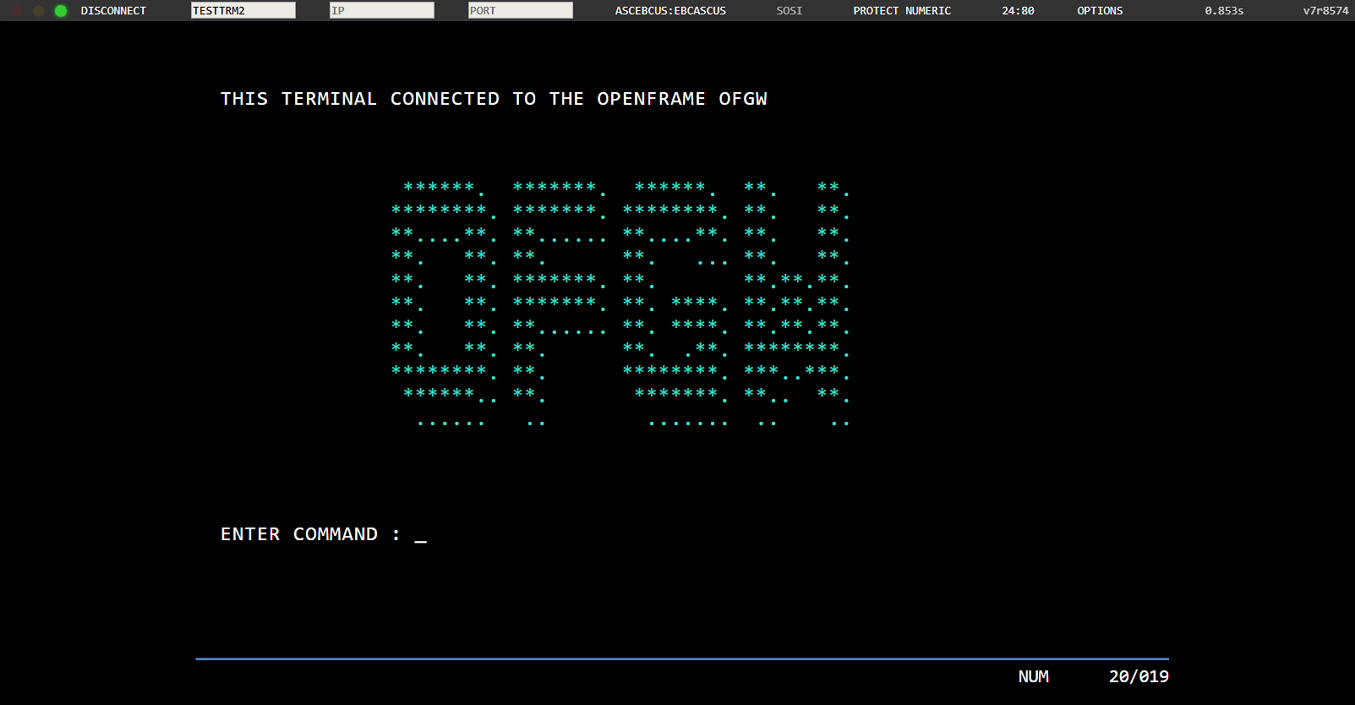1355x705 pixels.
Task: Click the OPENFRAME OFGW connection banner text
Action: [494, 99]
